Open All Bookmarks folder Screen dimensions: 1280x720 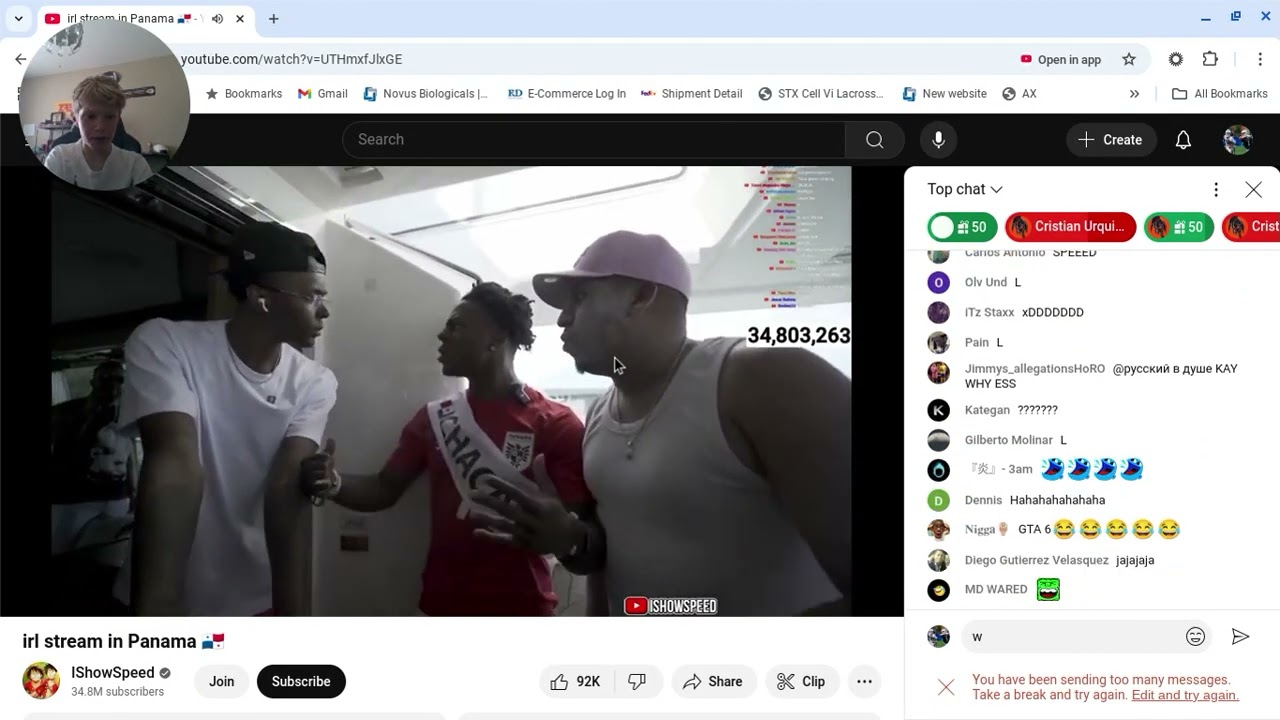1219,94
